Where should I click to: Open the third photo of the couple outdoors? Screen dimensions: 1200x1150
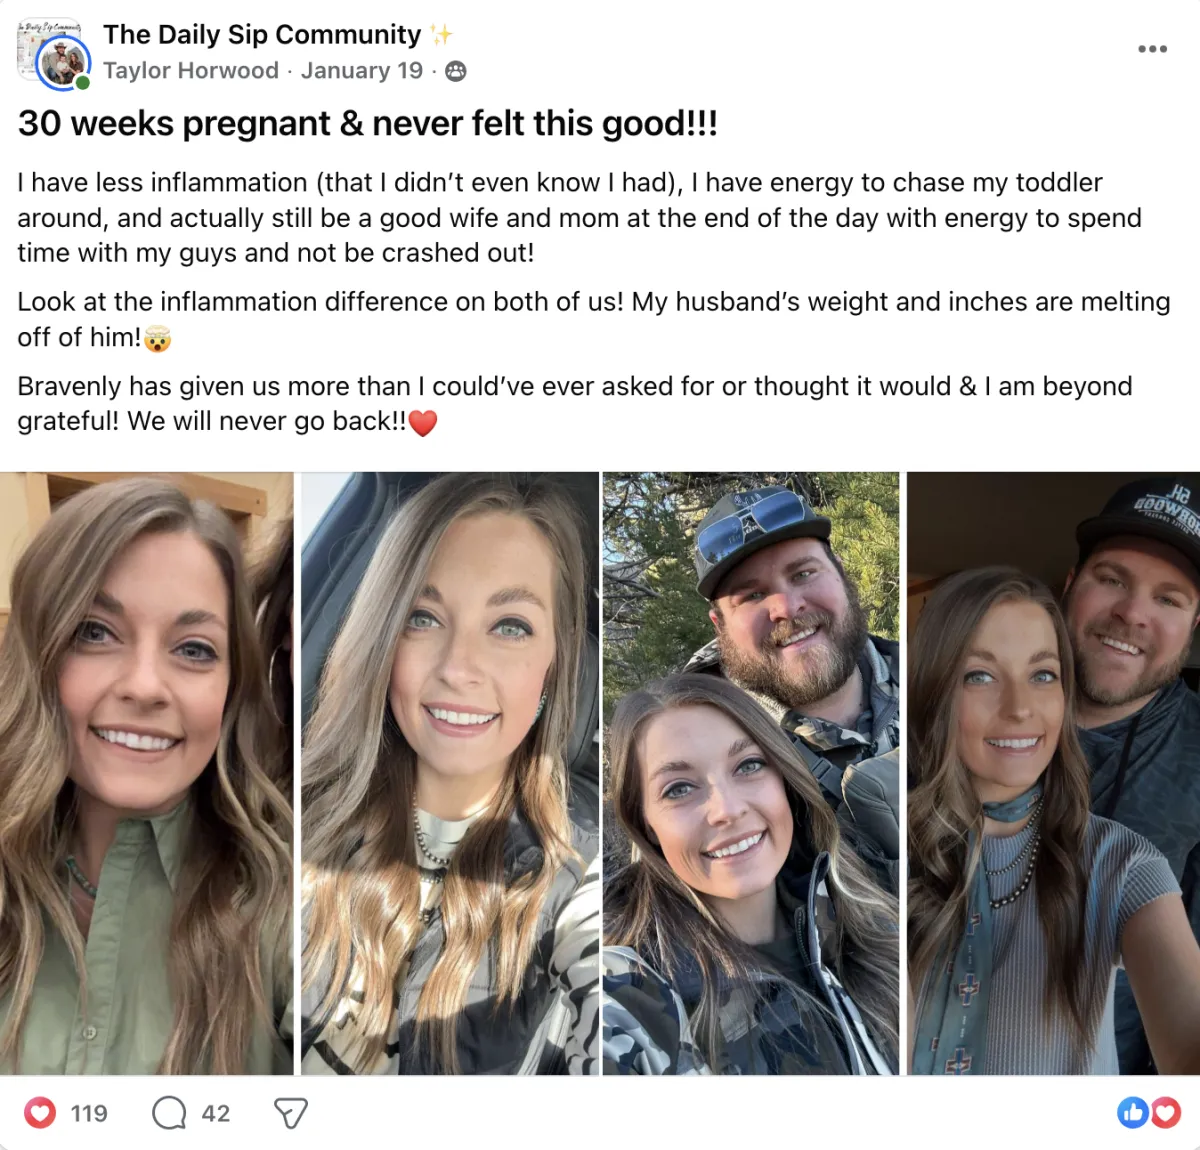tap(751, 773)
